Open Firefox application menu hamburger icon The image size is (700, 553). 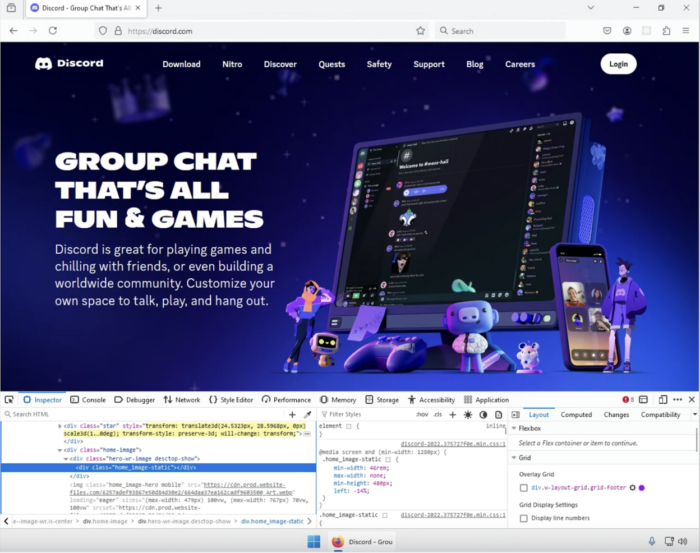point(686,31)
